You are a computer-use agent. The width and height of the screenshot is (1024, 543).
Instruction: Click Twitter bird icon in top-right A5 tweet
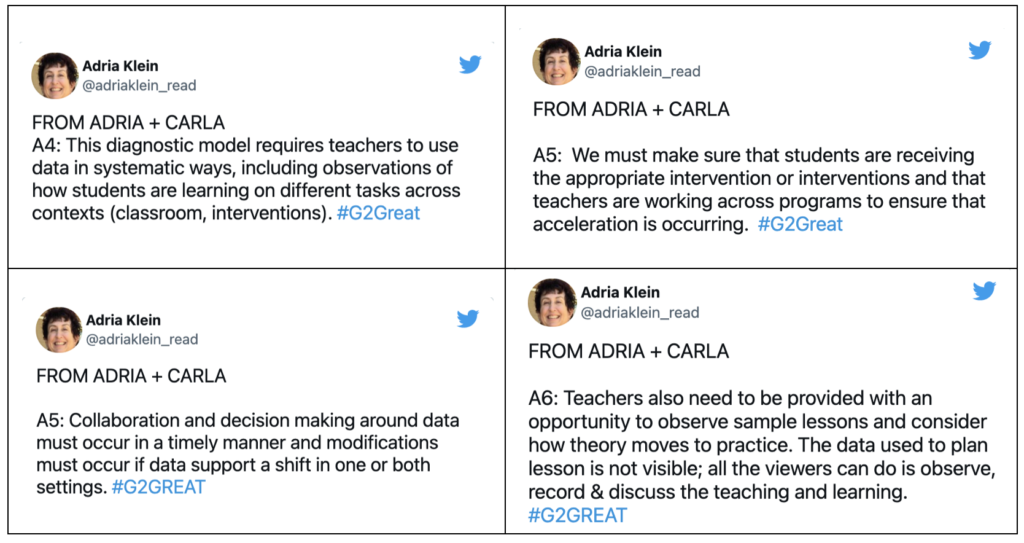coord(979,50)
